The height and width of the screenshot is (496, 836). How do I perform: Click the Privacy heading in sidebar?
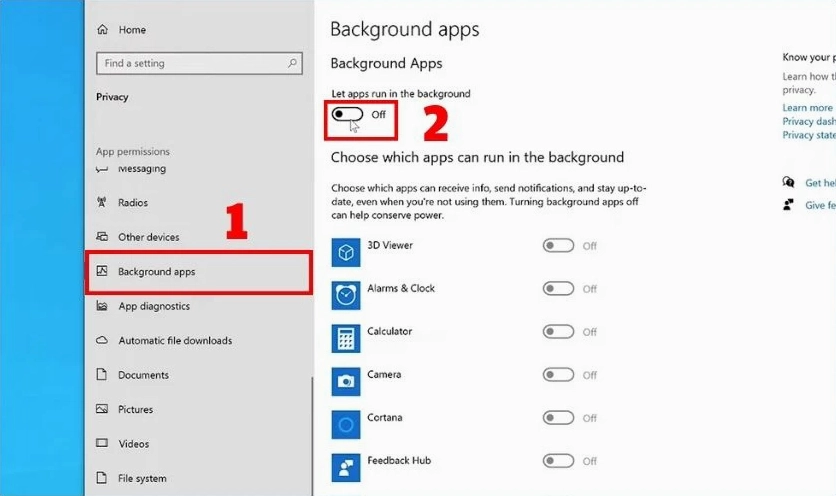tap(112, 97)
